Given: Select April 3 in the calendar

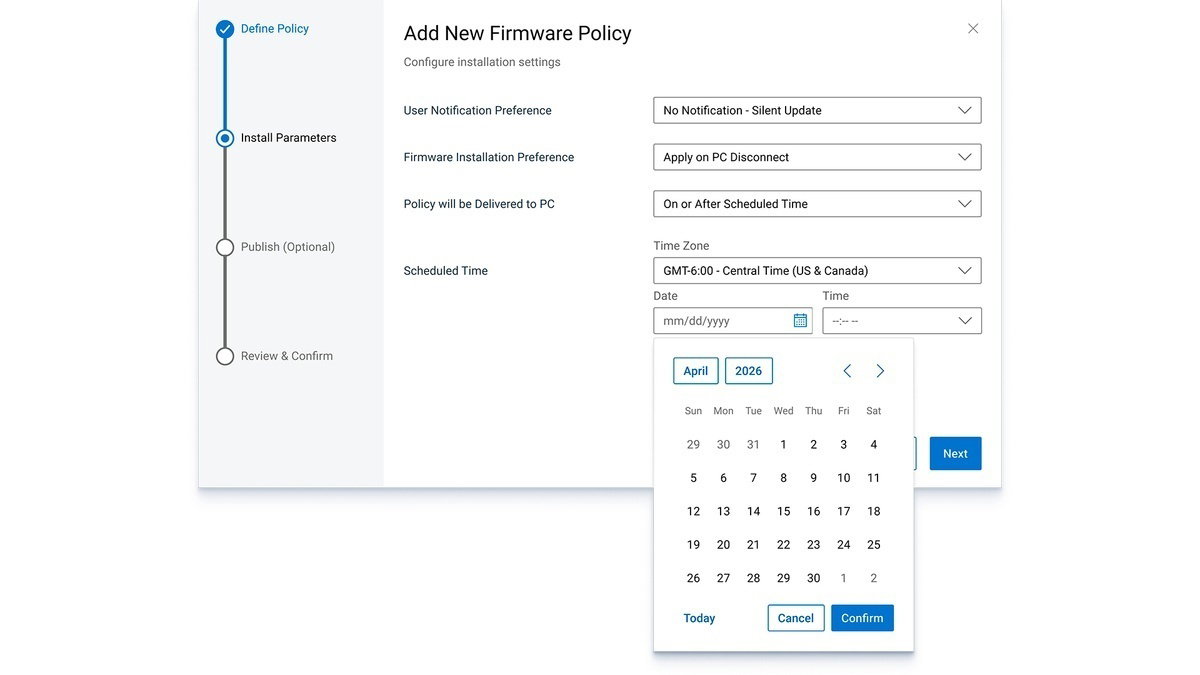Looking at the screenshot, I should click(844, 445).
